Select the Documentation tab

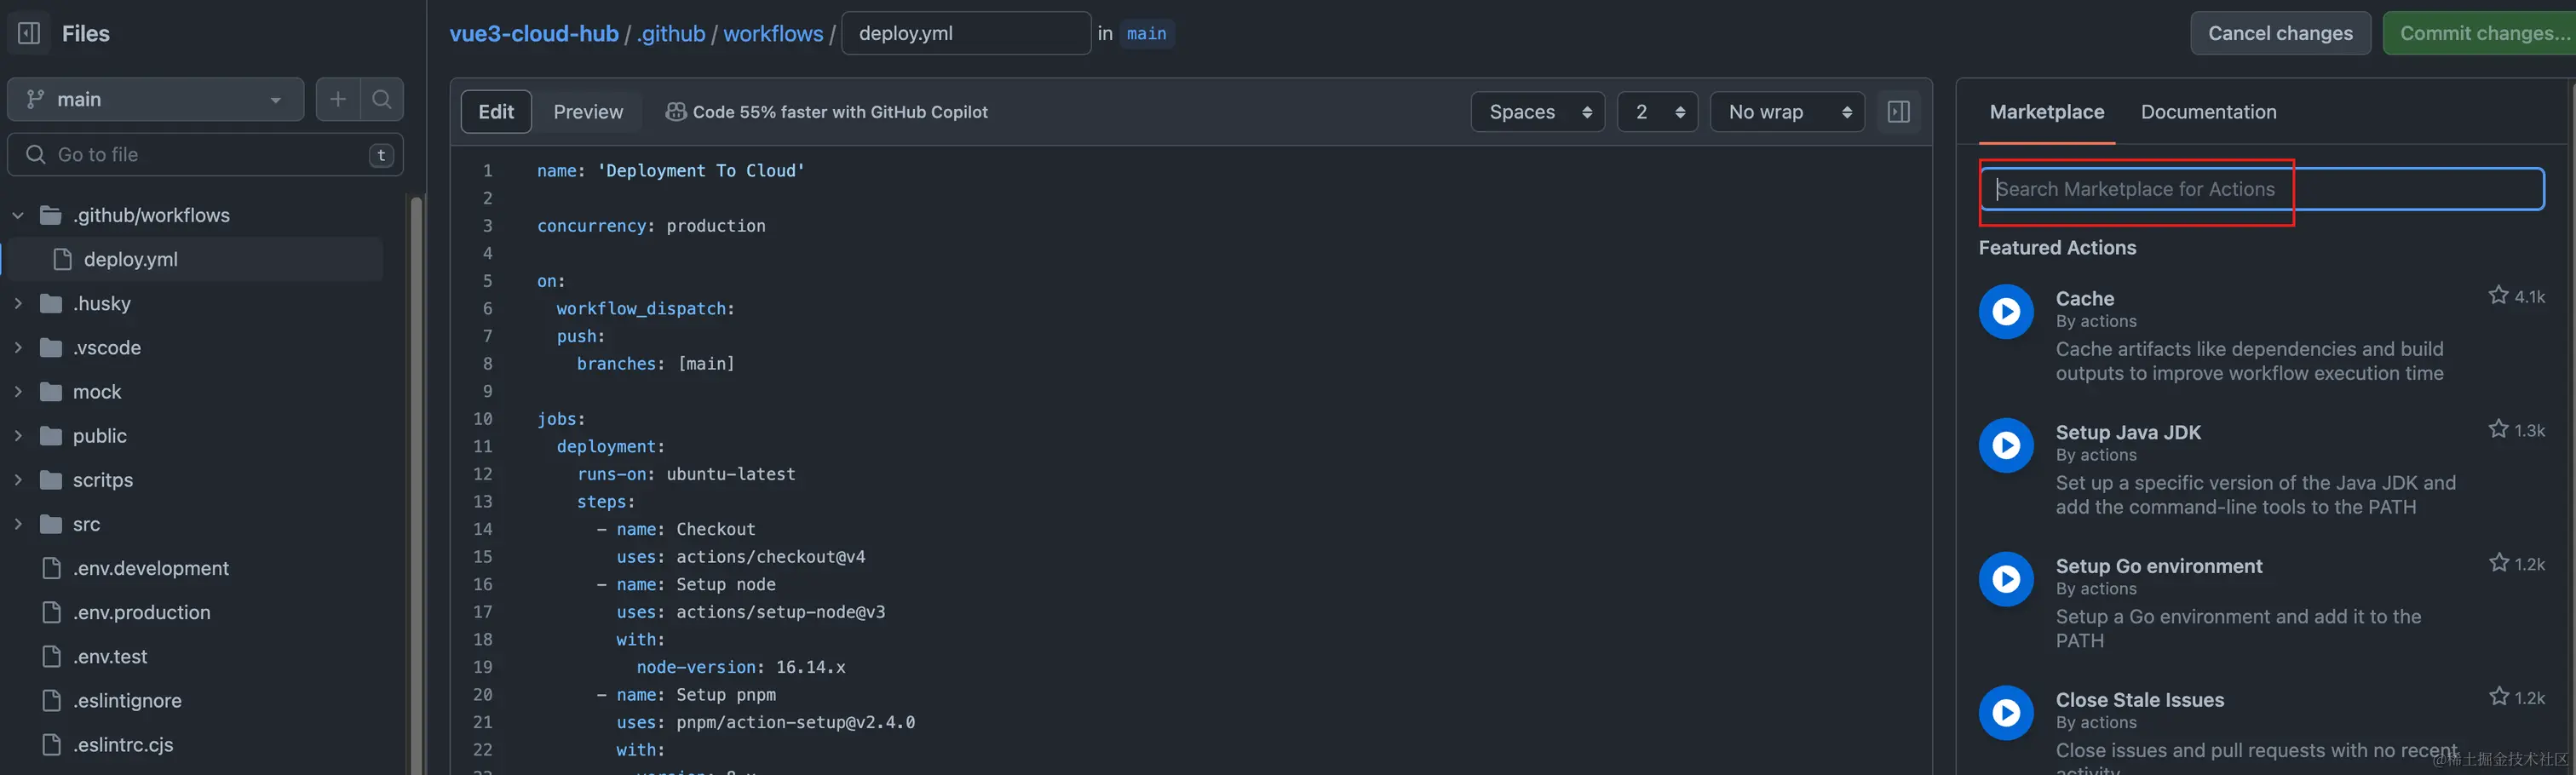(x=2208, y=112)
